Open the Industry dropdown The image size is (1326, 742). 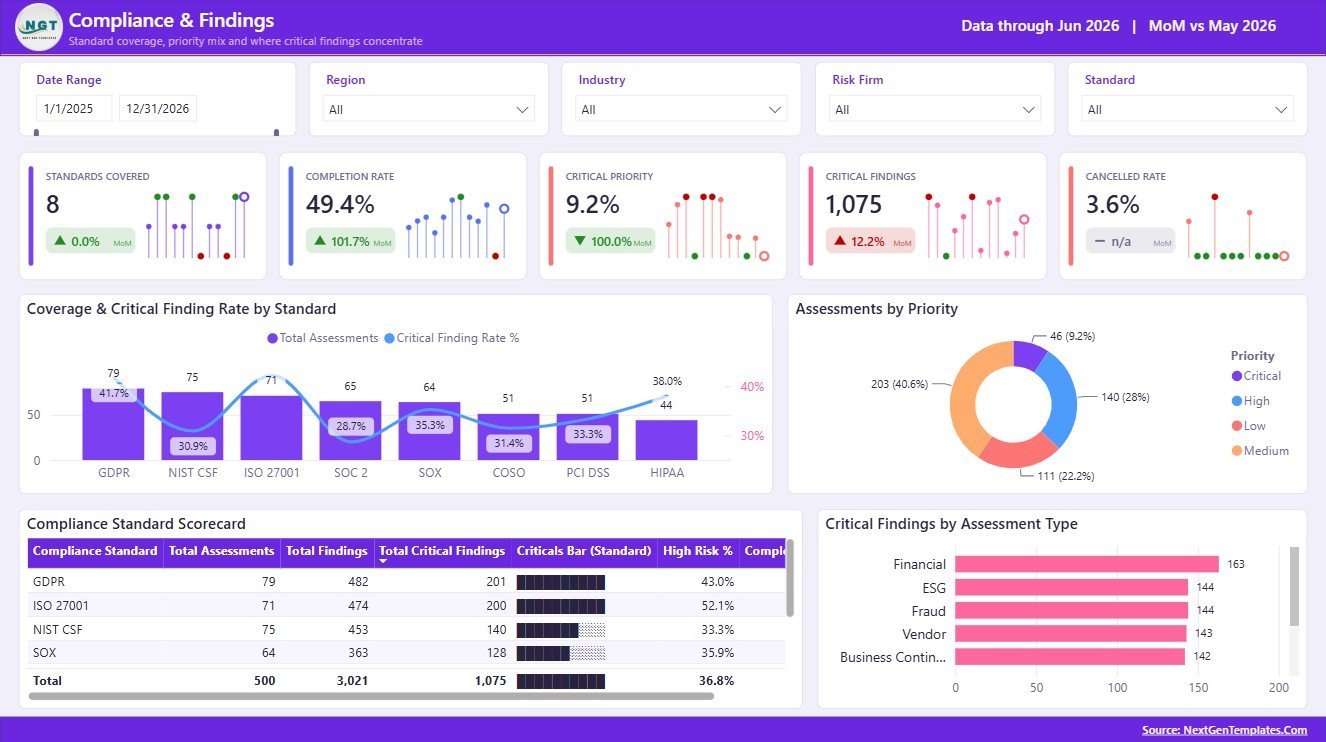pos(682,109)
